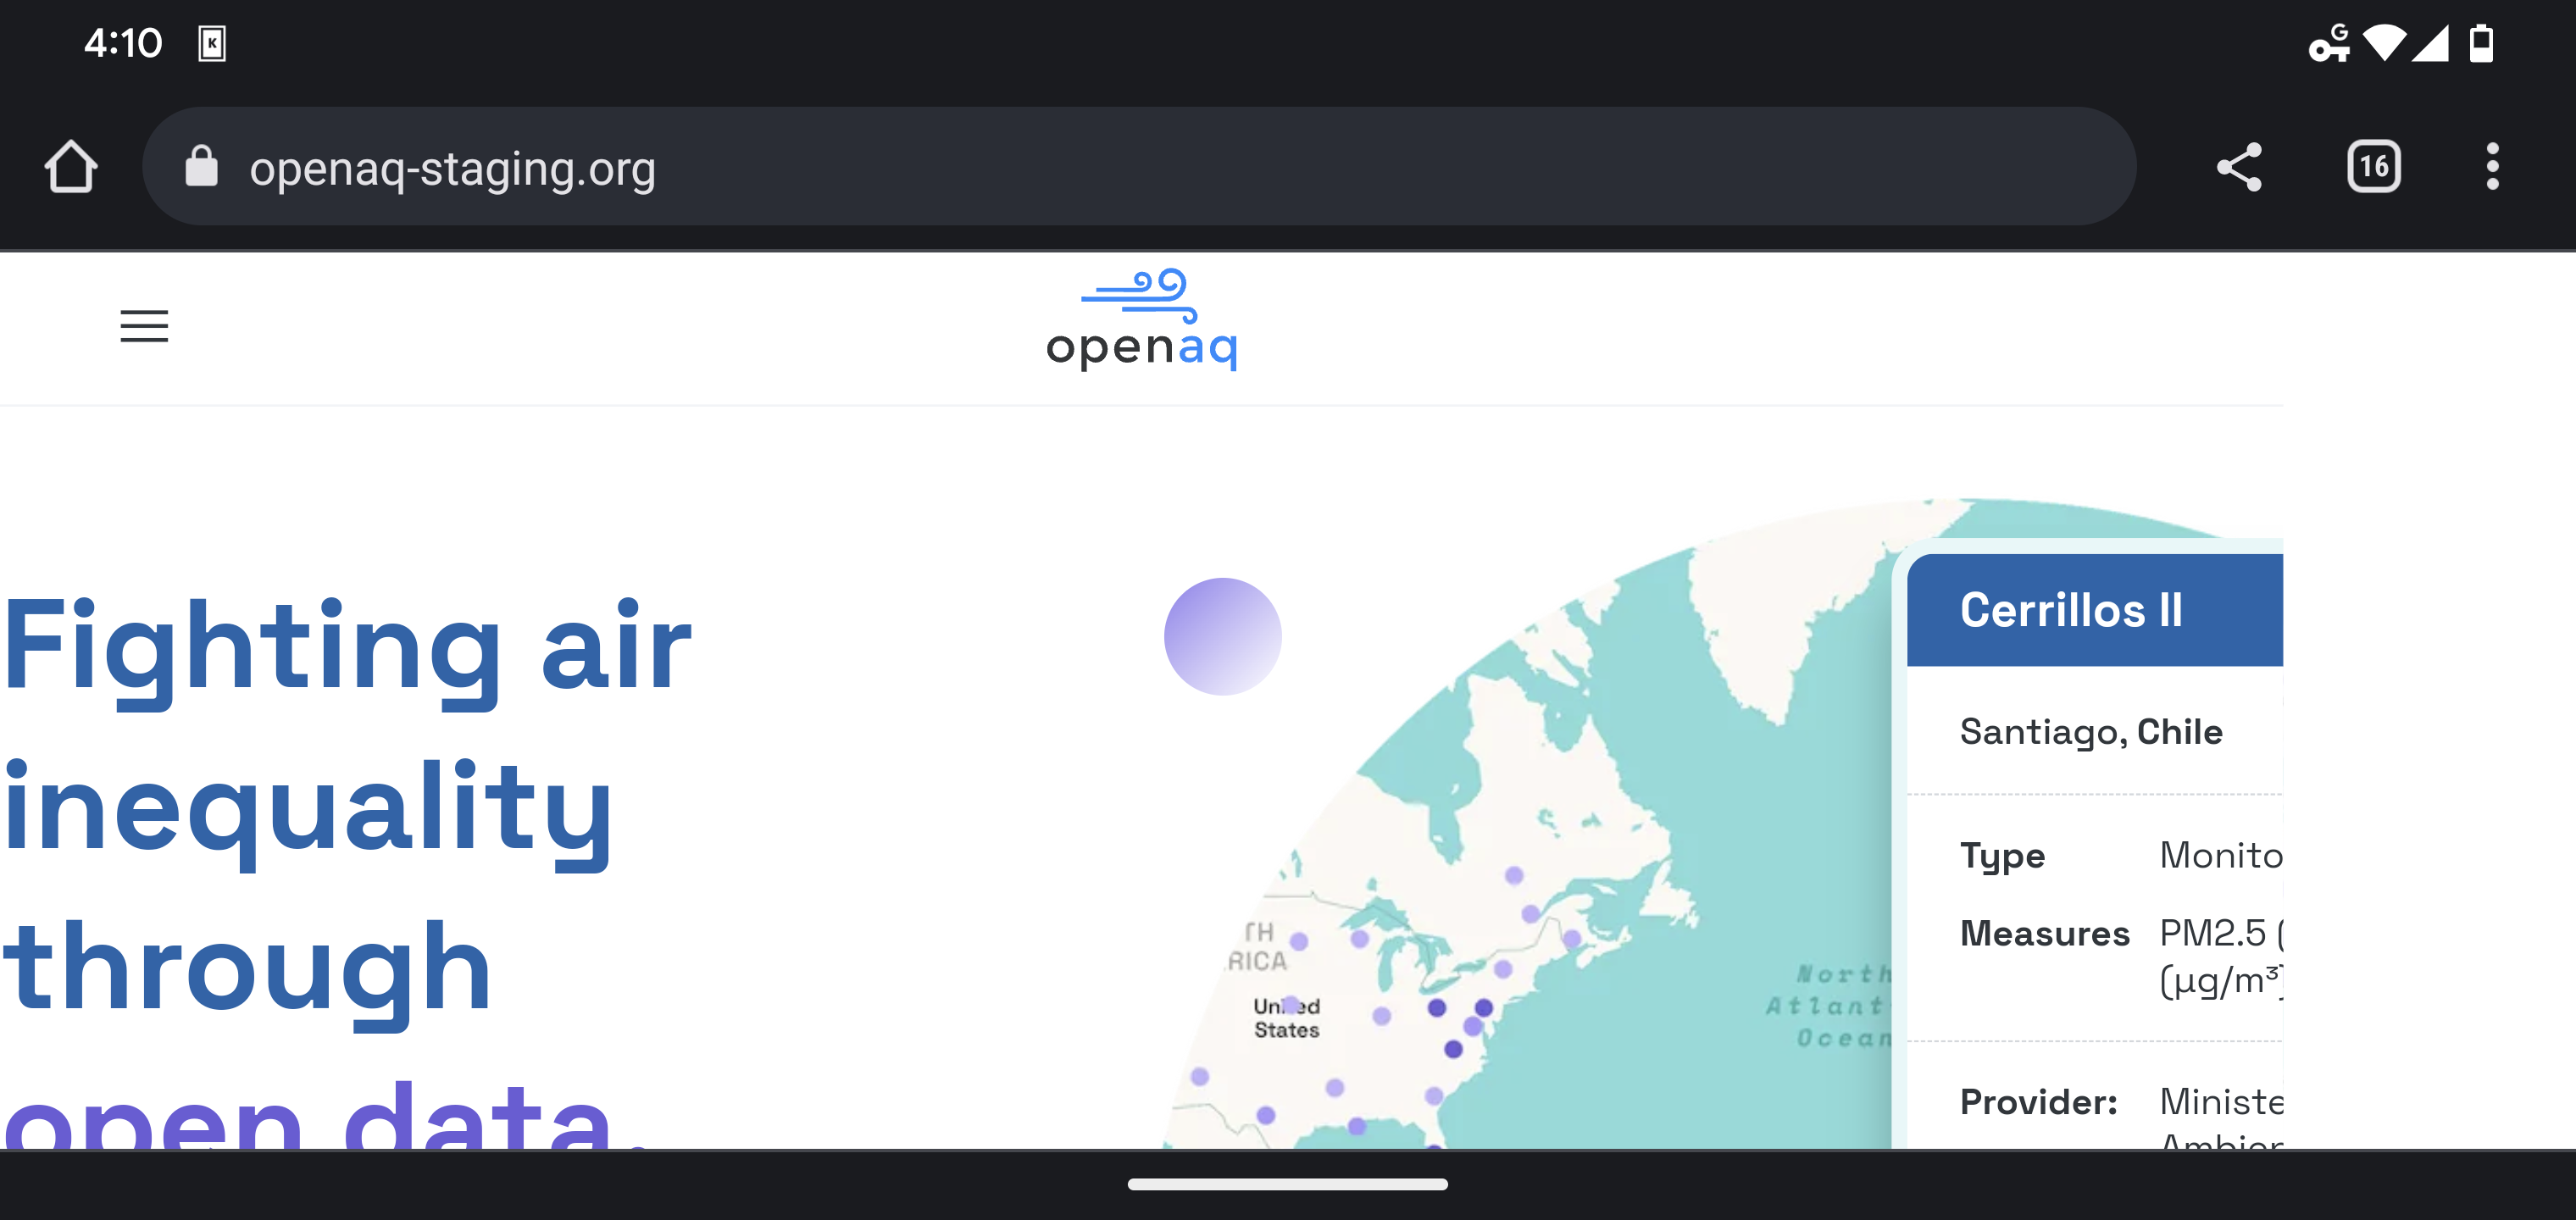Open the browser tab switcher showing 16 tabs
The width and height of the screenshot is (2576, 1220).
pos(2374,166)
